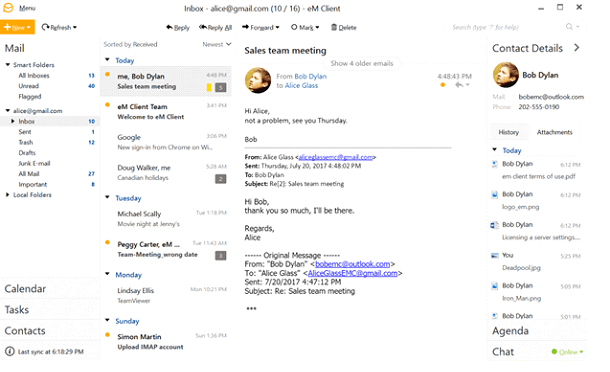Switch to the Calendar section
This screenshot has height=372, width=610.
click(25, 289)
